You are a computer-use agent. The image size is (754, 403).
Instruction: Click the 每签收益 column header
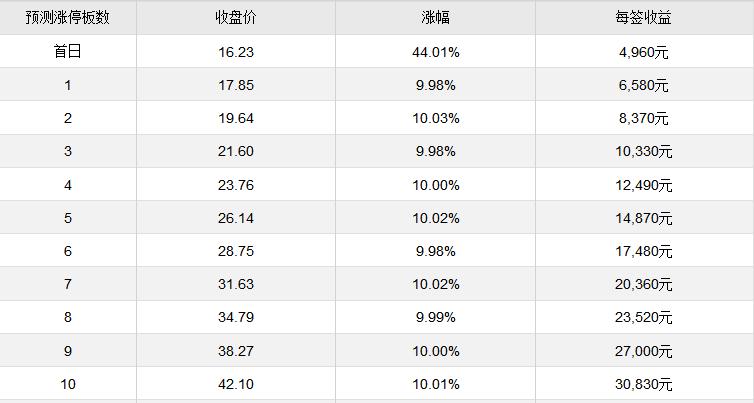[x=644, y=18]
